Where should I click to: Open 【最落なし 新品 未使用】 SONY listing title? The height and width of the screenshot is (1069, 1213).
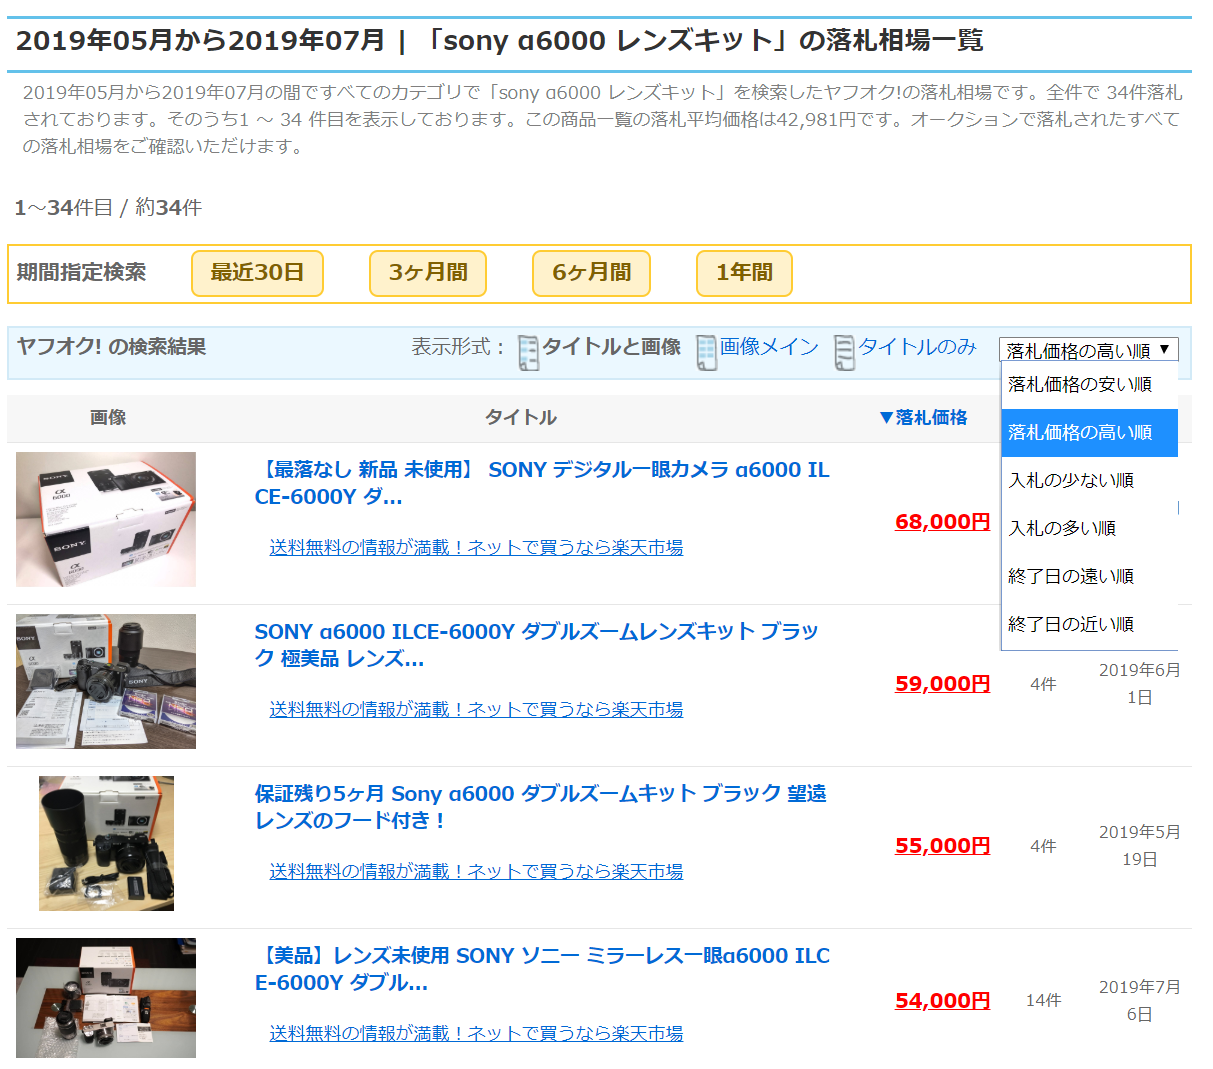click(542, 483)
